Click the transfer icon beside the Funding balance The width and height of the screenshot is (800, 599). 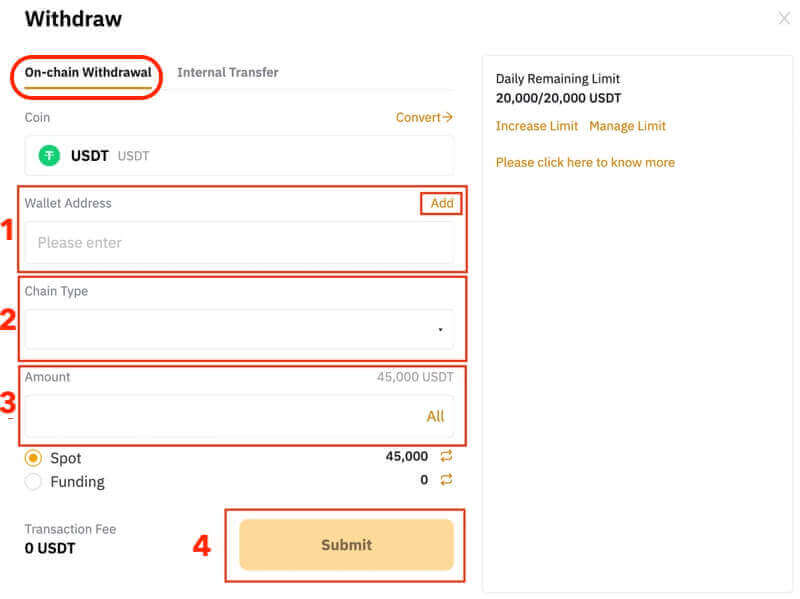pos(446,481)
